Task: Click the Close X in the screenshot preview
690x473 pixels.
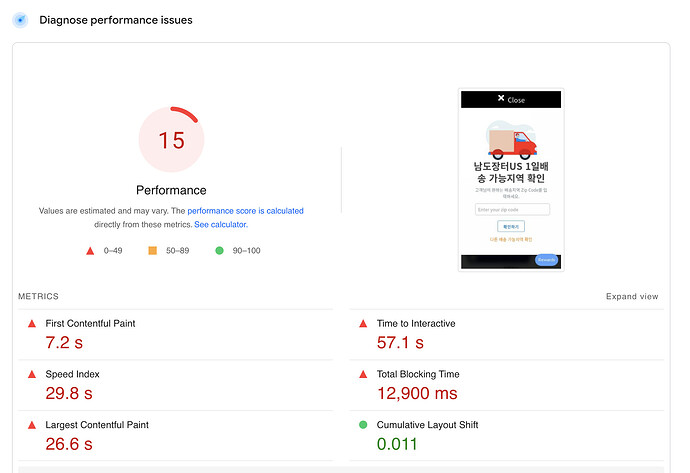Action: point(511,99)
